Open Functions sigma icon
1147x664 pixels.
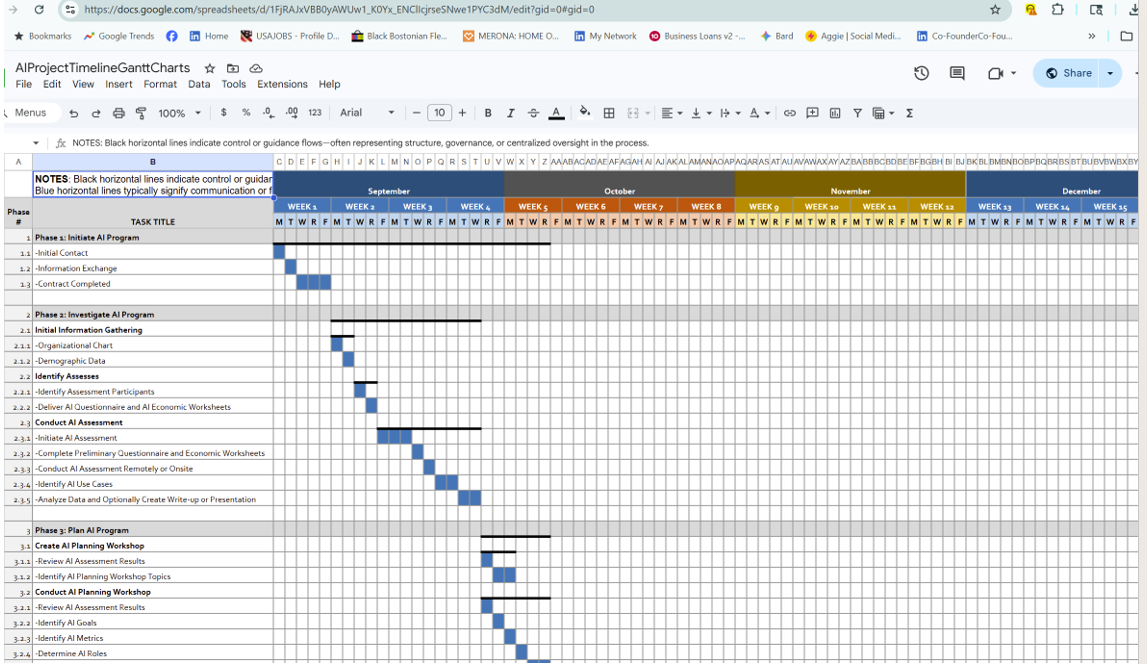click(x=909, y=113)
